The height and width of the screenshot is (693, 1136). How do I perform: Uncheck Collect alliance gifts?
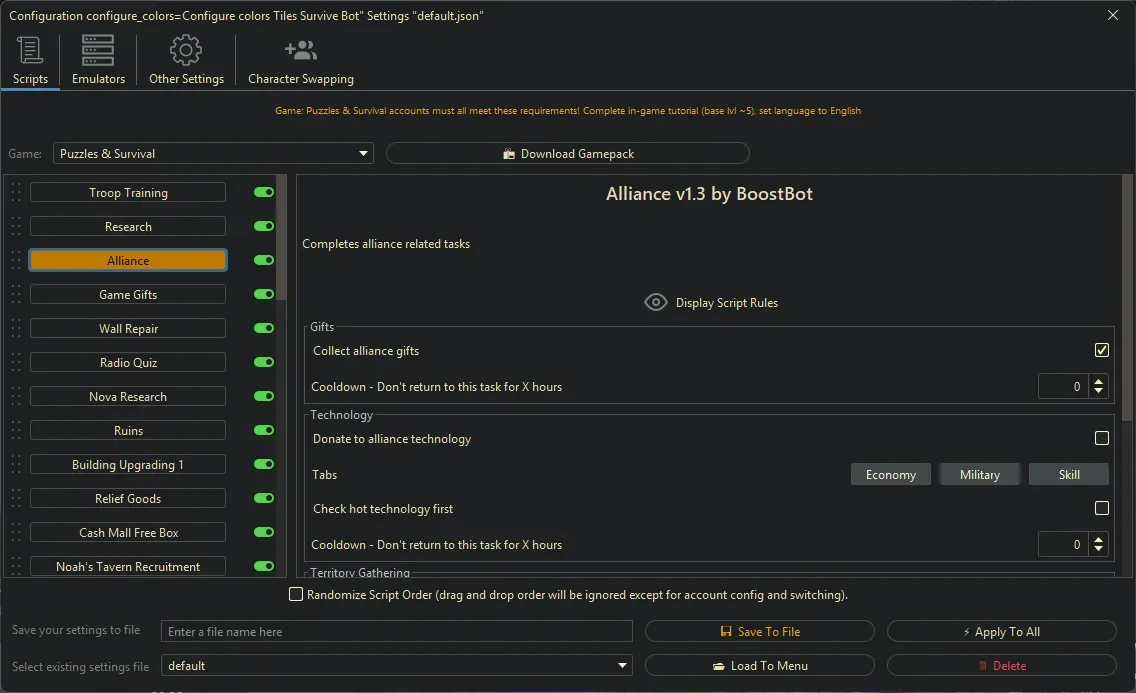(1101, 350)
